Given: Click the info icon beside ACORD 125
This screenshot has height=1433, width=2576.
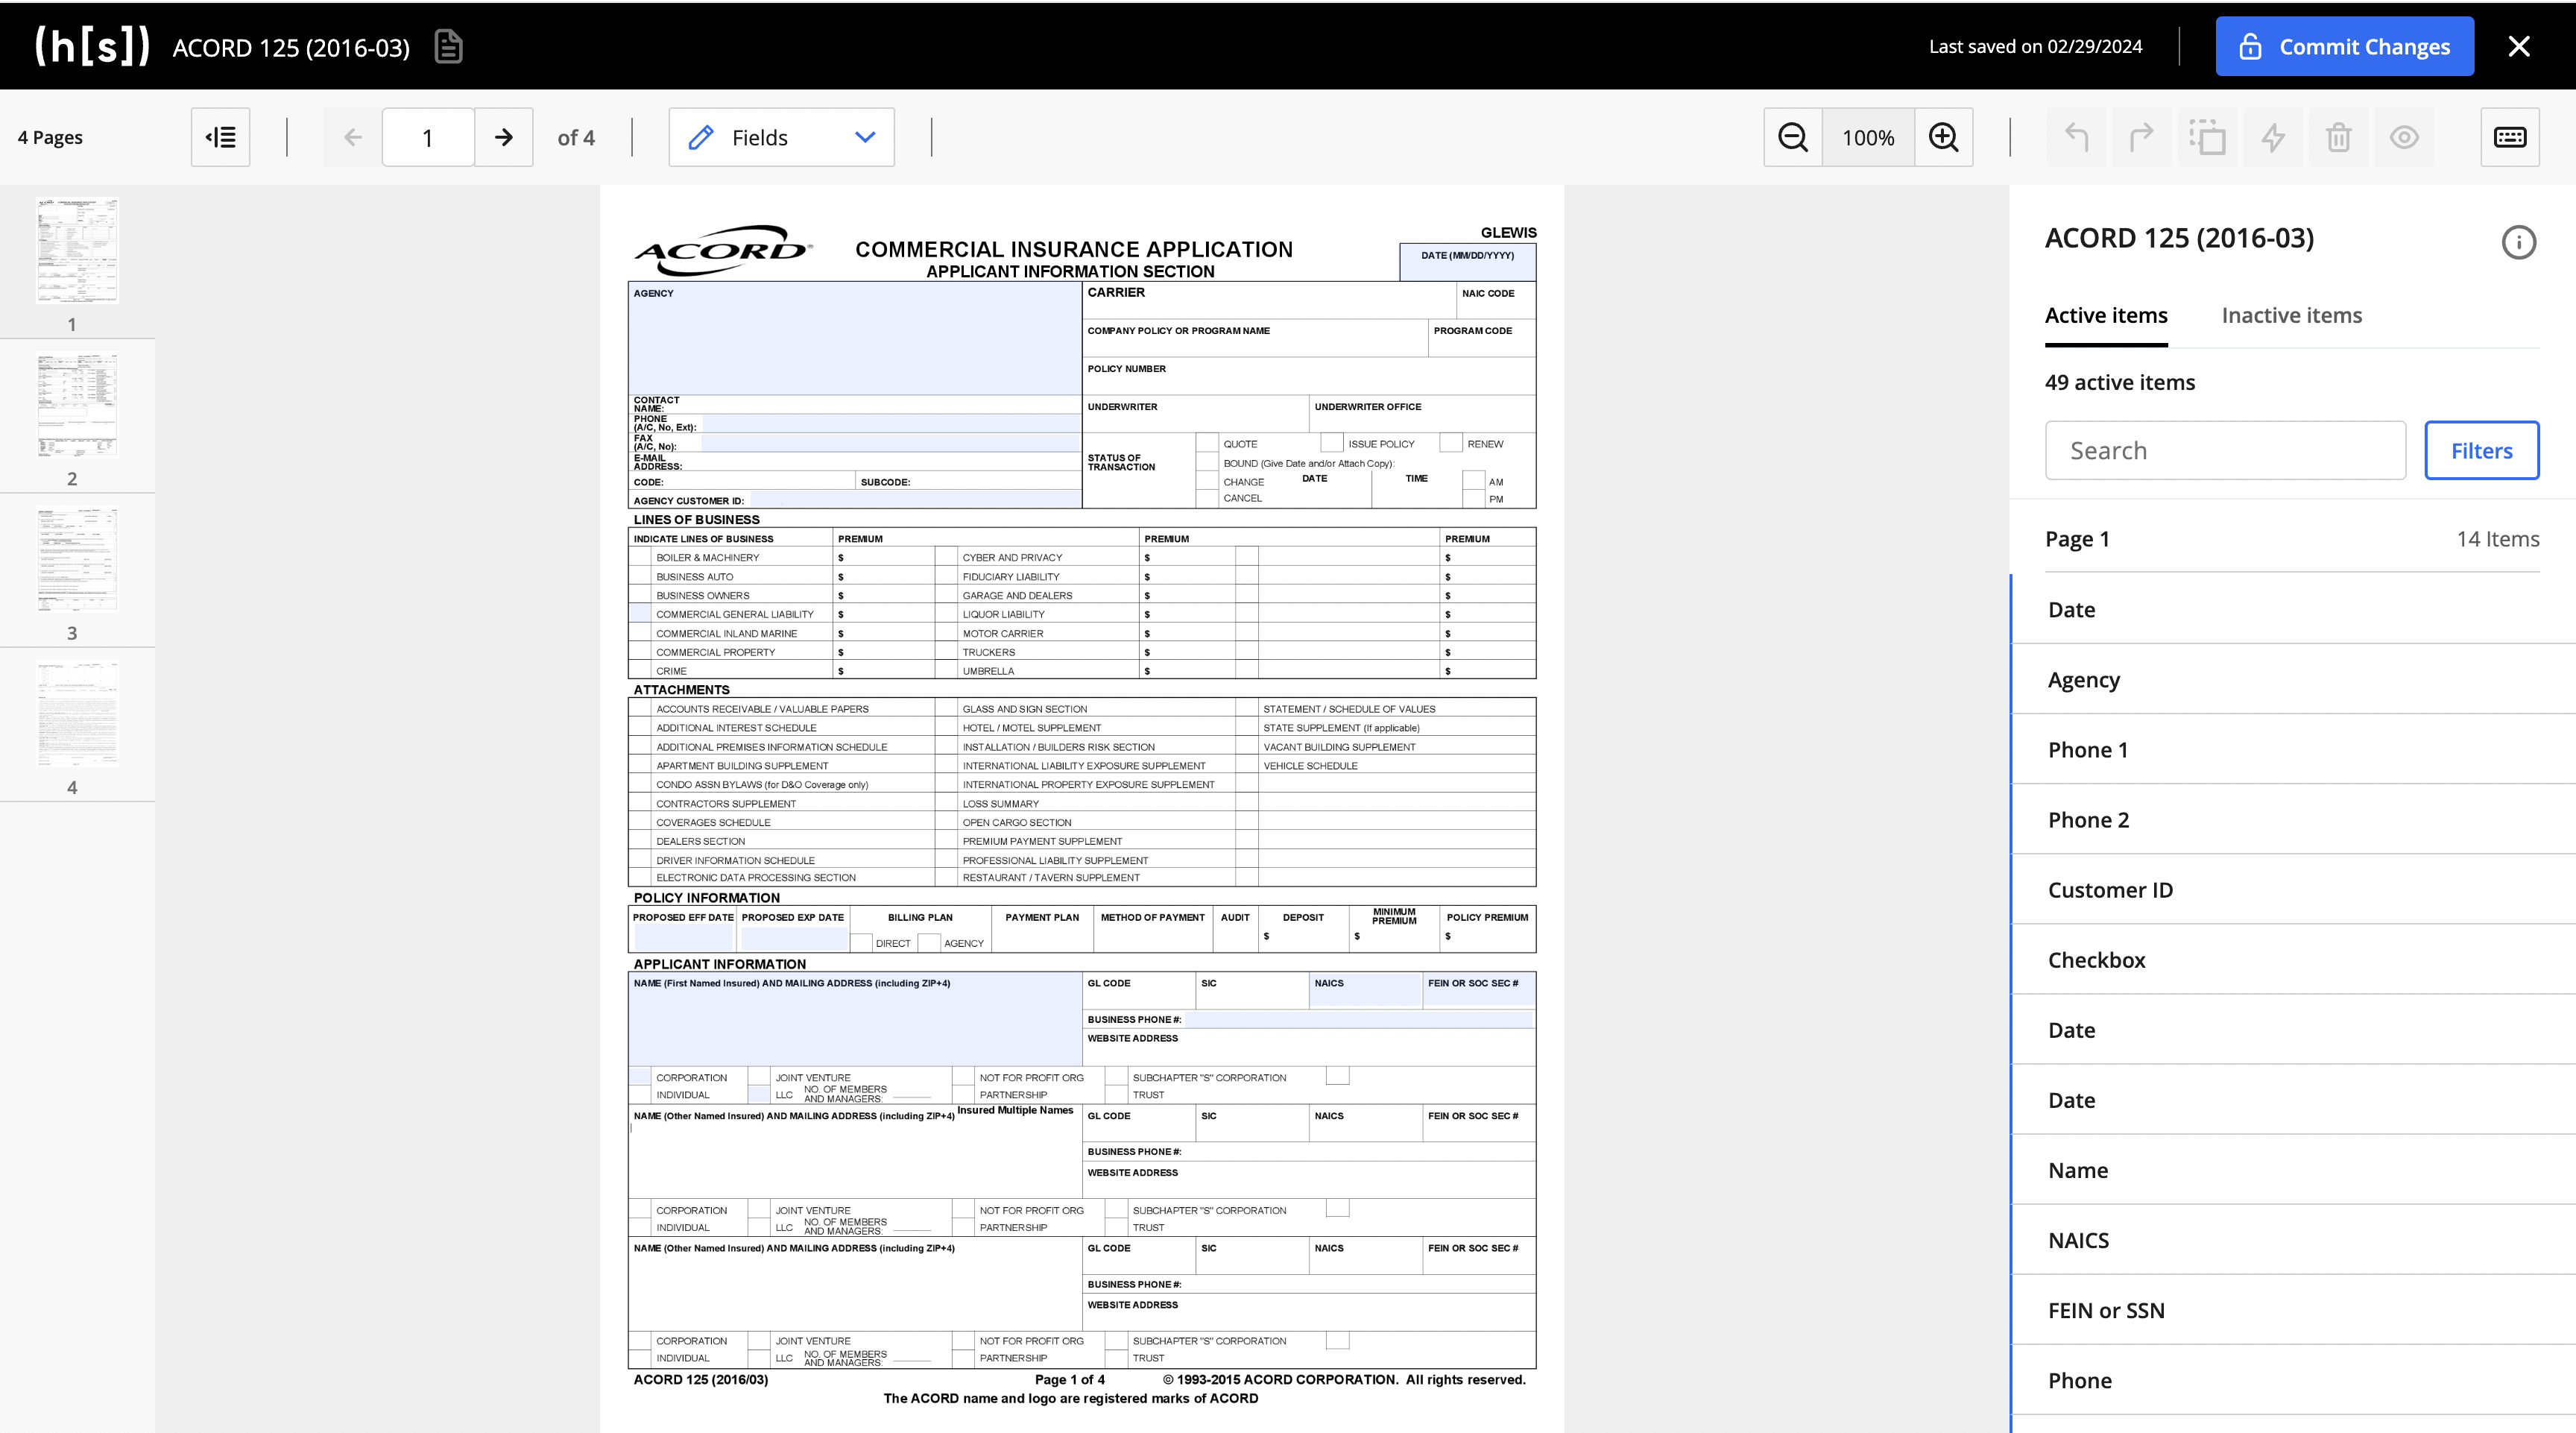Looking at the screenshot, I should coord(2518,242).
